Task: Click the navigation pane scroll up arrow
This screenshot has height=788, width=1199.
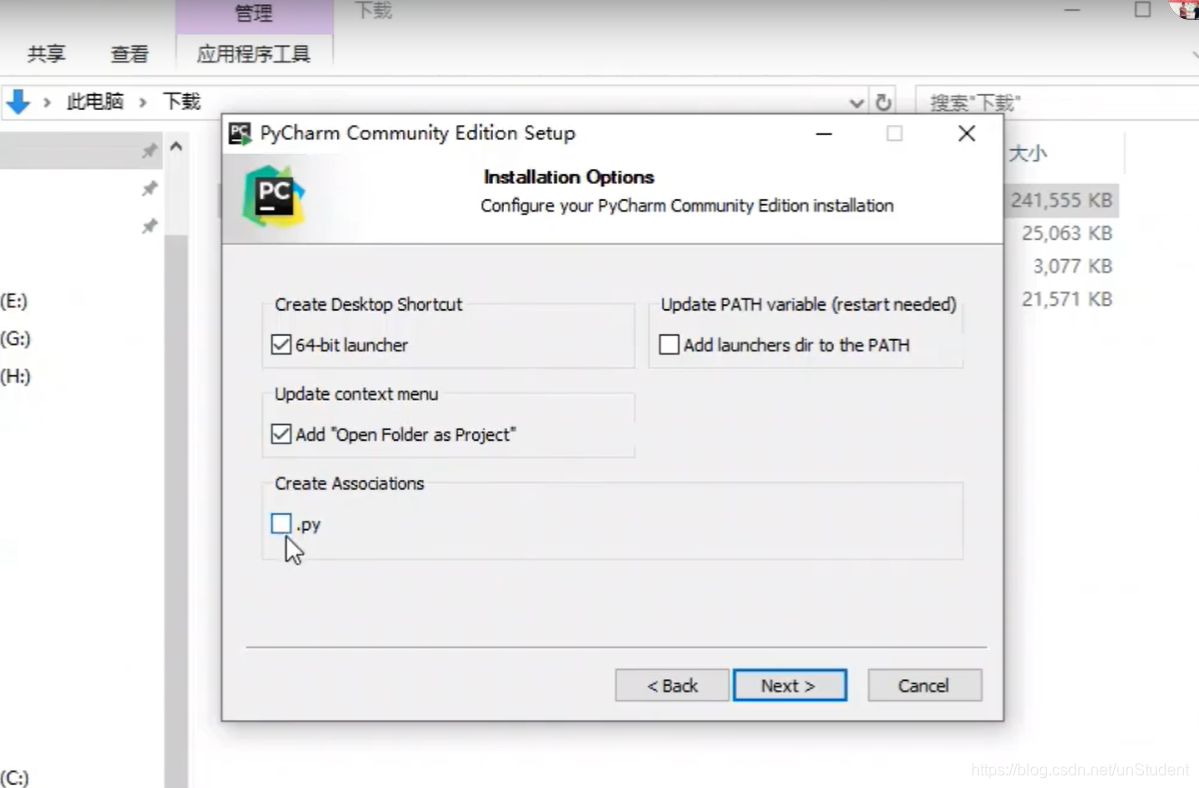Action: 176,146
